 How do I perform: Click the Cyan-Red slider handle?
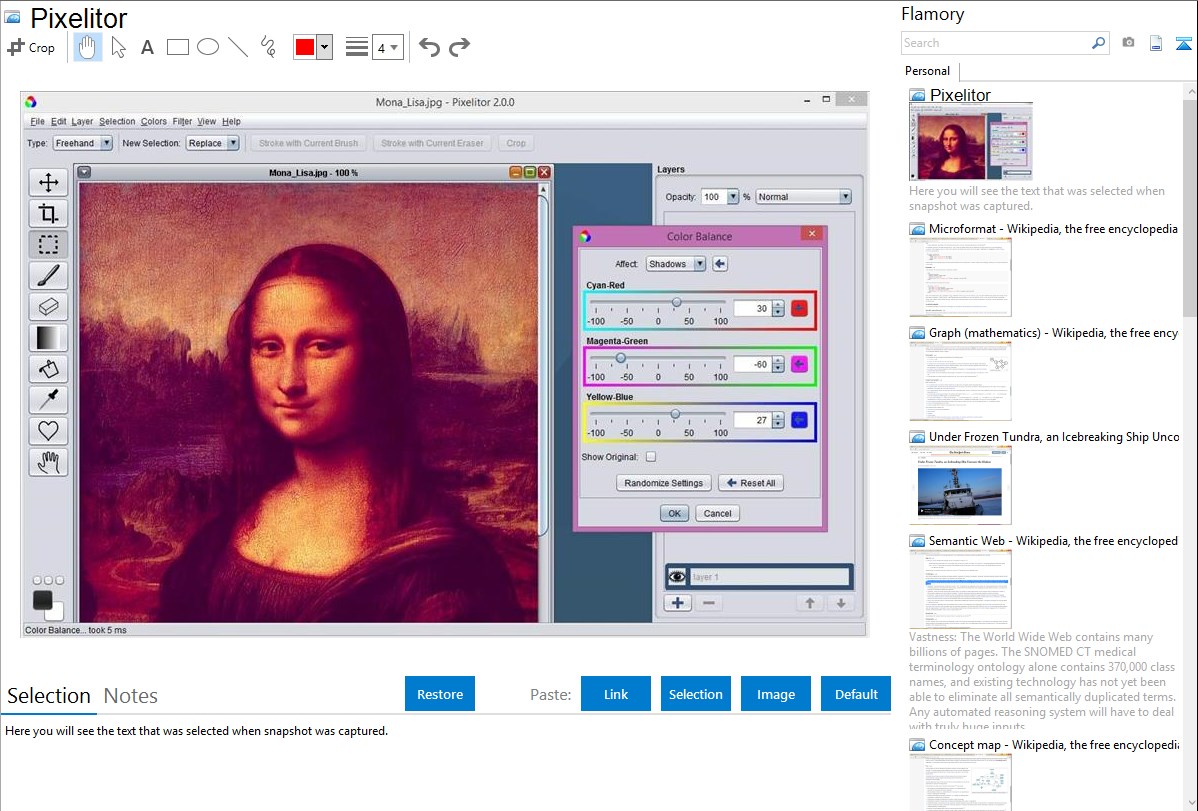[676, 303]
